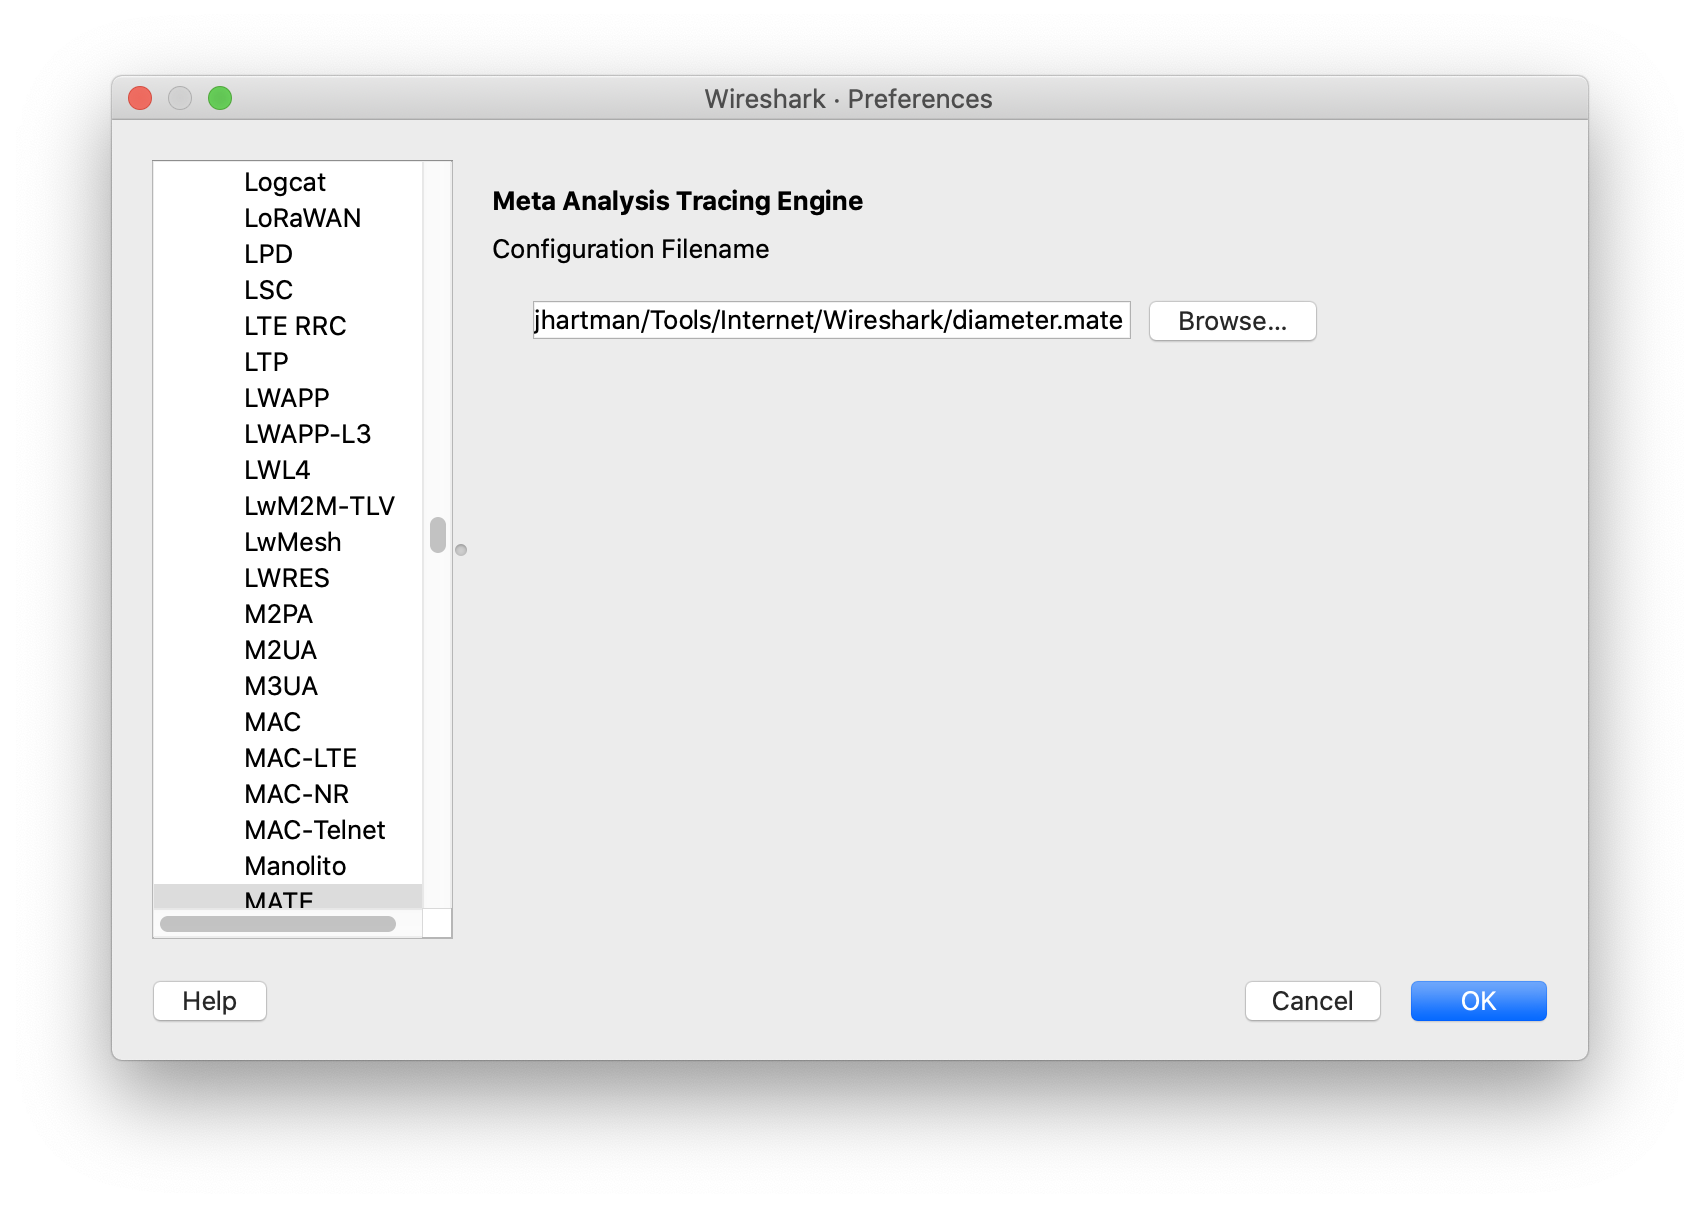1700x1208 pixels.
Task: Click the vertical scrollbar thumb in protocol list
Action: [438, 535]
